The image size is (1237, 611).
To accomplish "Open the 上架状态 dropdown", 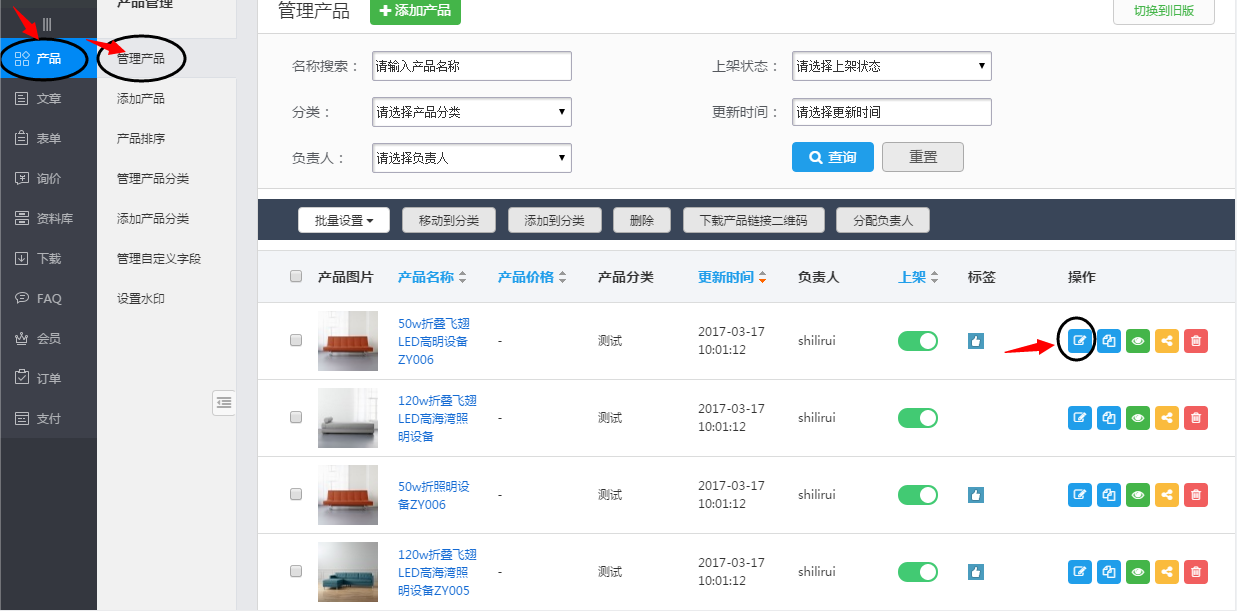I will 891,66.
